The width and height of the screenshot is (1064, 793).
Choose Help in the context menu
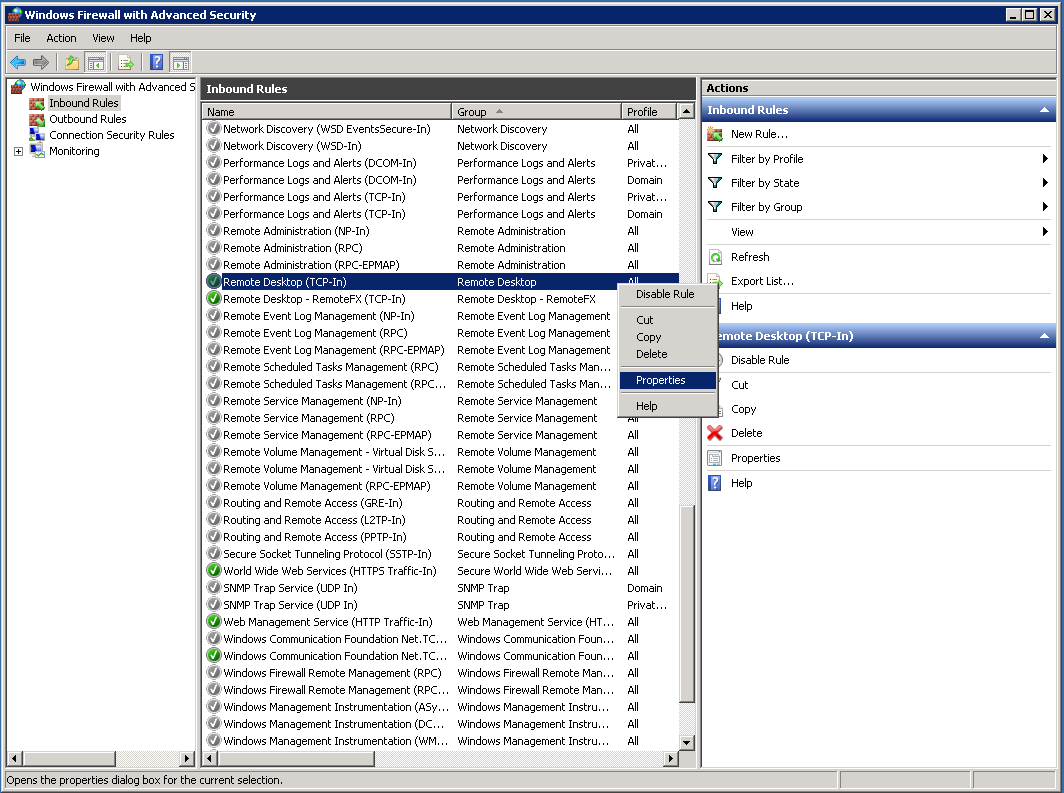668,406
